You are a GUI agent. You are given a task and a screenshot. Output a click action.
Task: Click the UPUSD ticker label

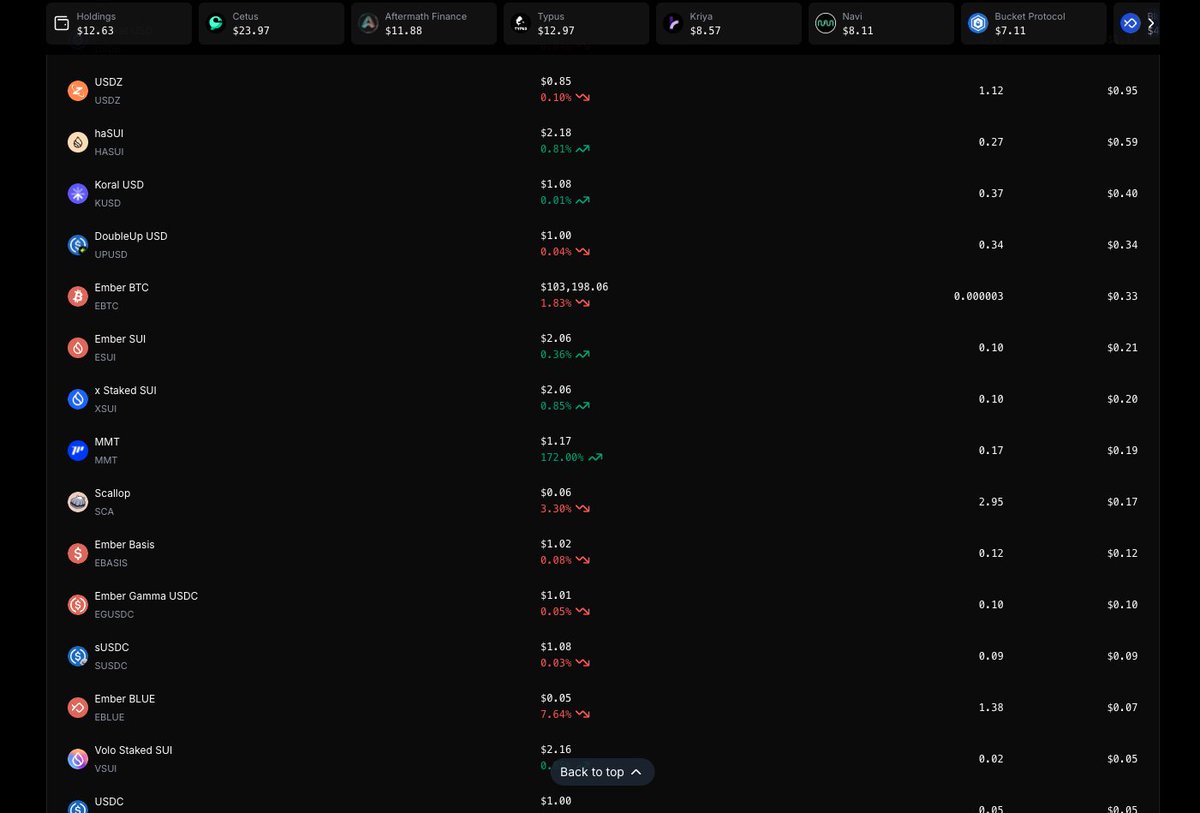point(111,255)
